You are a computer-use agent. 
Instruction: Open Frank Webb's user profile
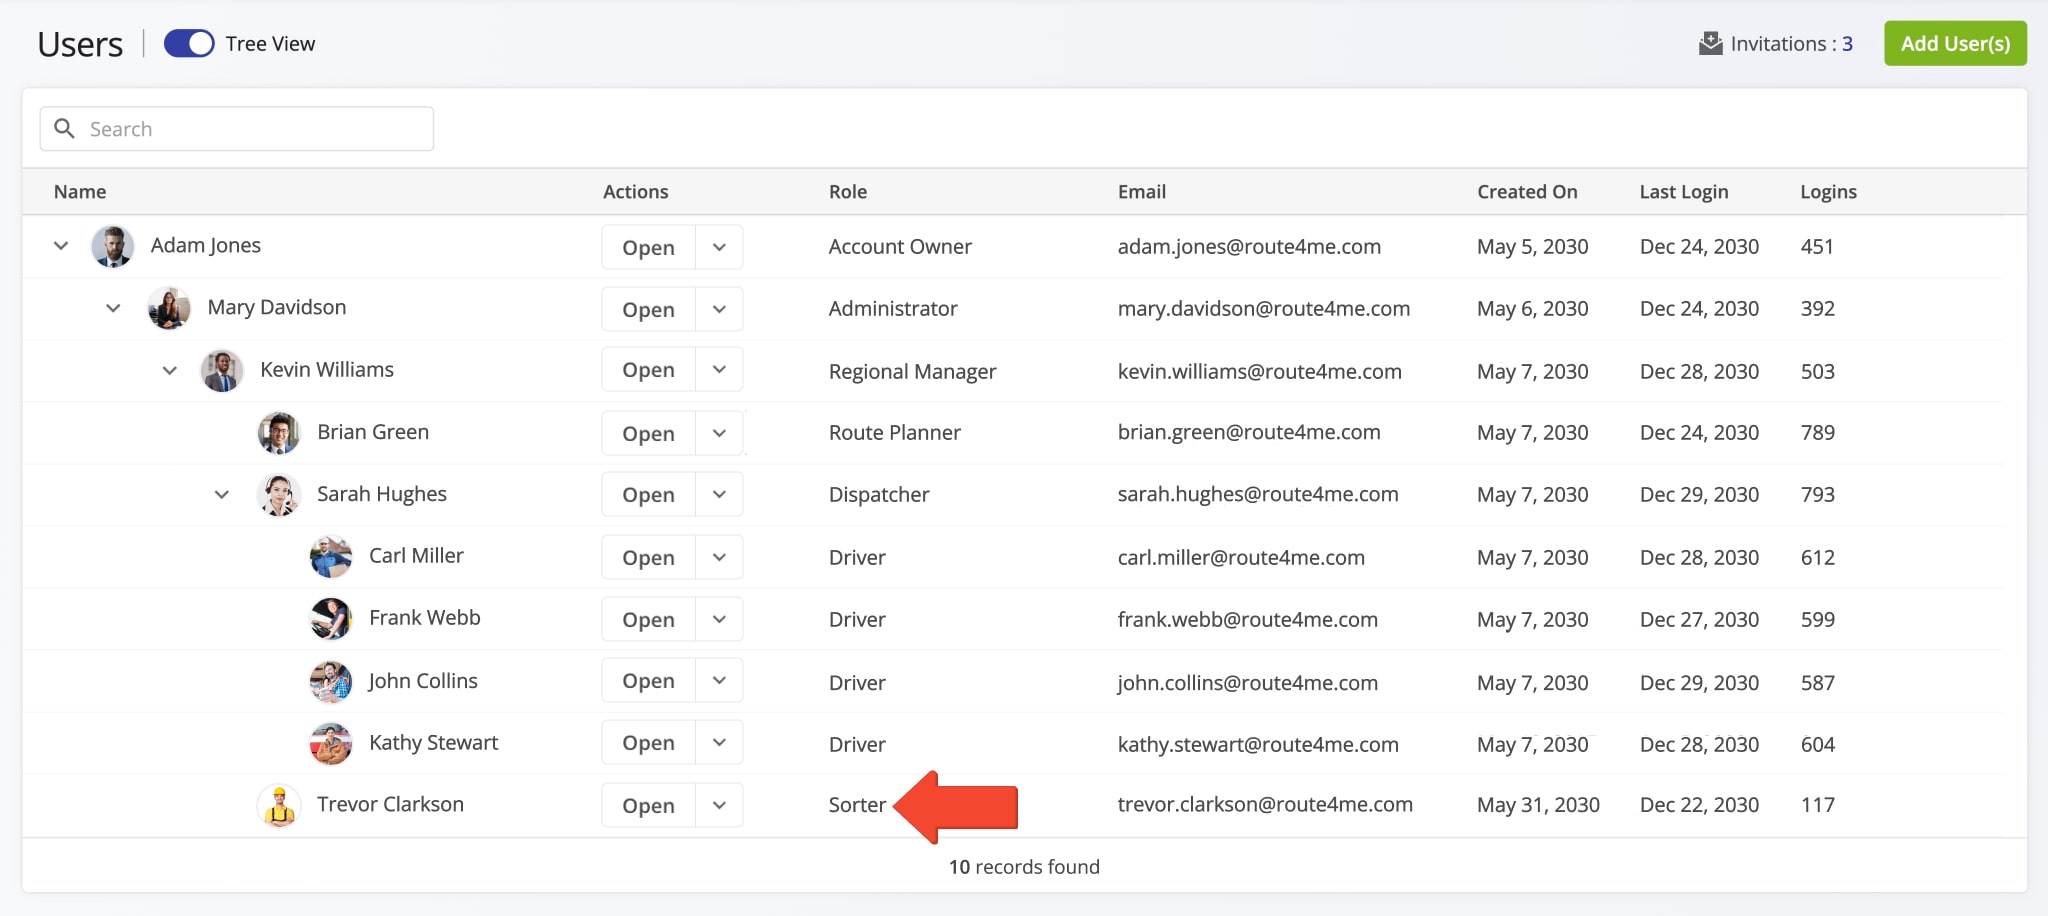tap(648, 619)
